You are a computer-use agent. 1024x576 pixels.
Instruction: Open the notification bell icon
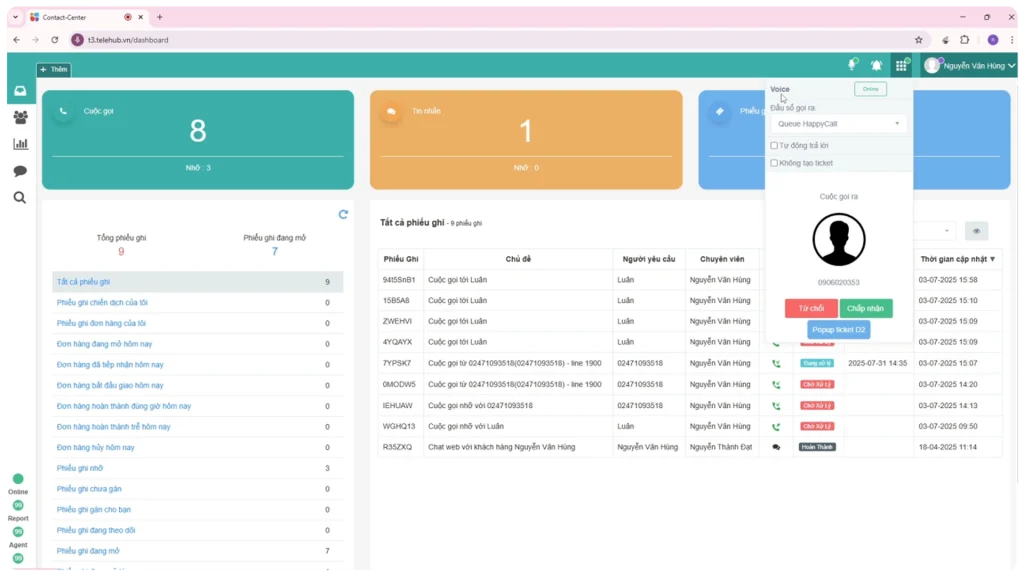point(876,65)
